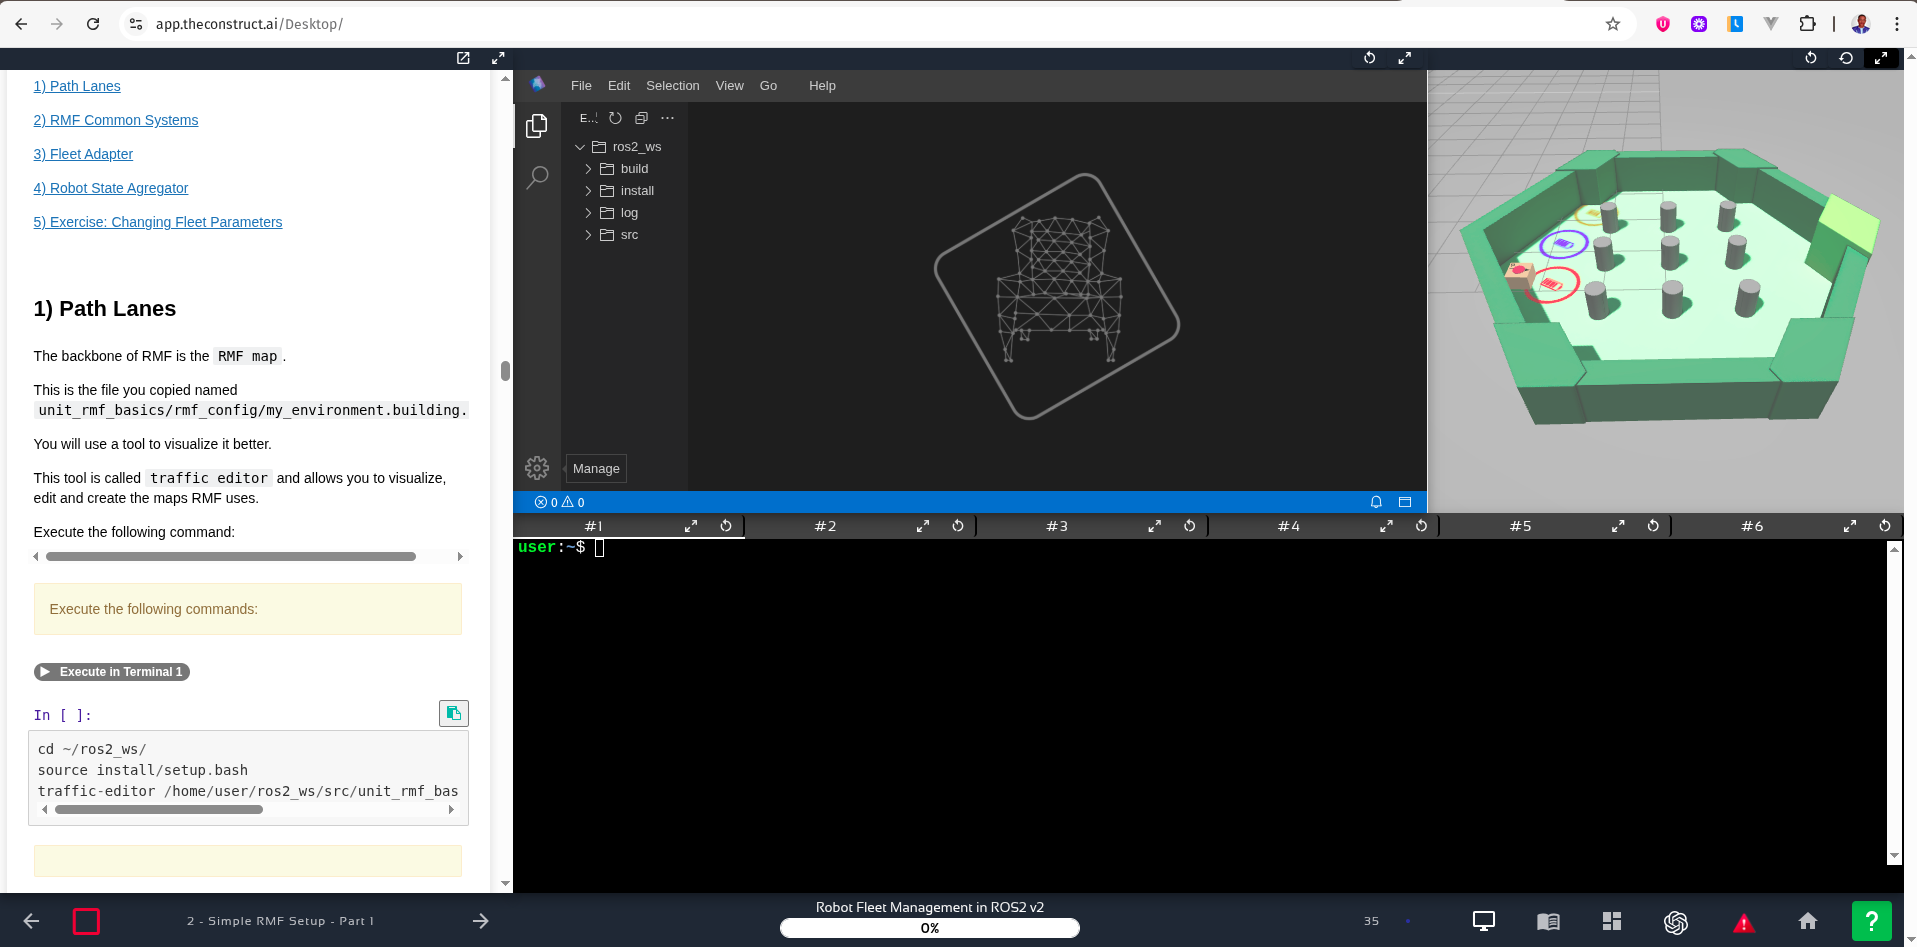Refresh the explorer file tree
The height and width of the screenshot is (947, 1917).
pyautogui.click(x=616, y=118)
